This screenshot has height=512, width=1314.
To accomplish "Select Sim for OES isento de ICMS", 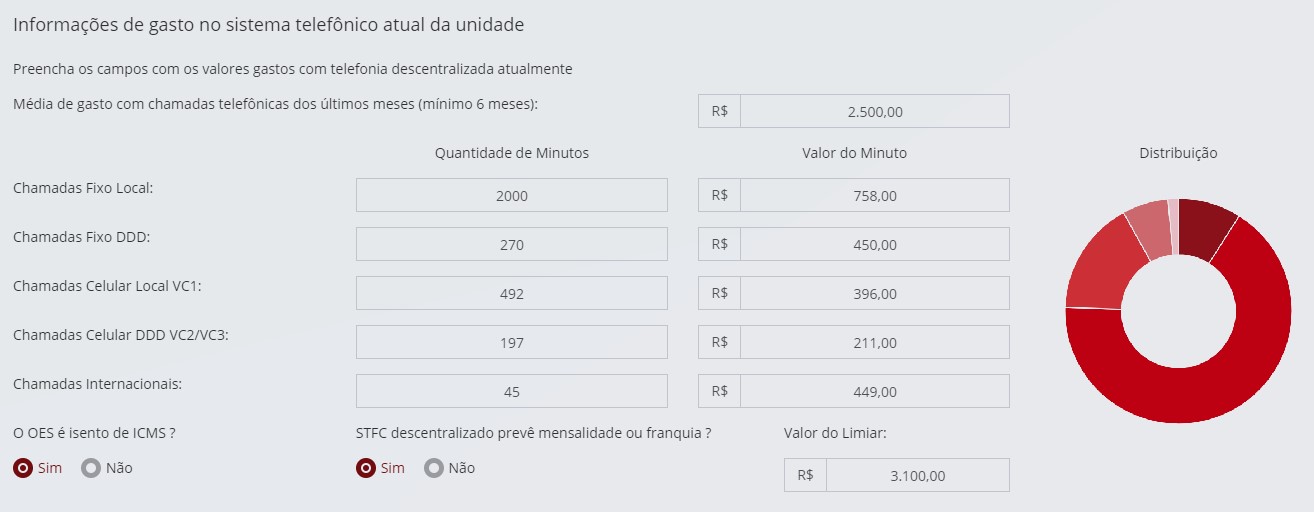I will tap(24, 468).
